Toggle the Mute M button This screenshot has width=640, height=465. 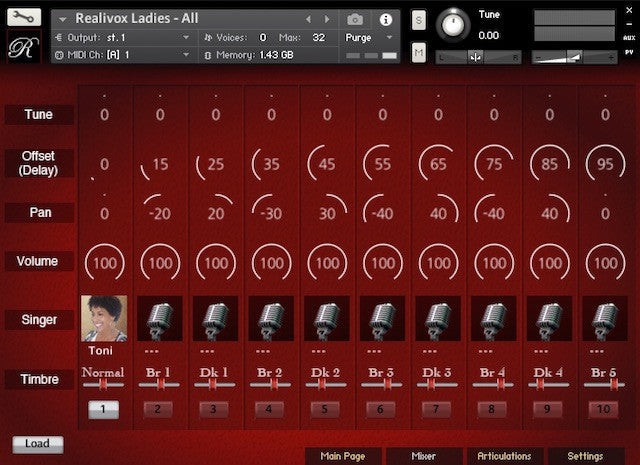[418, 51]
